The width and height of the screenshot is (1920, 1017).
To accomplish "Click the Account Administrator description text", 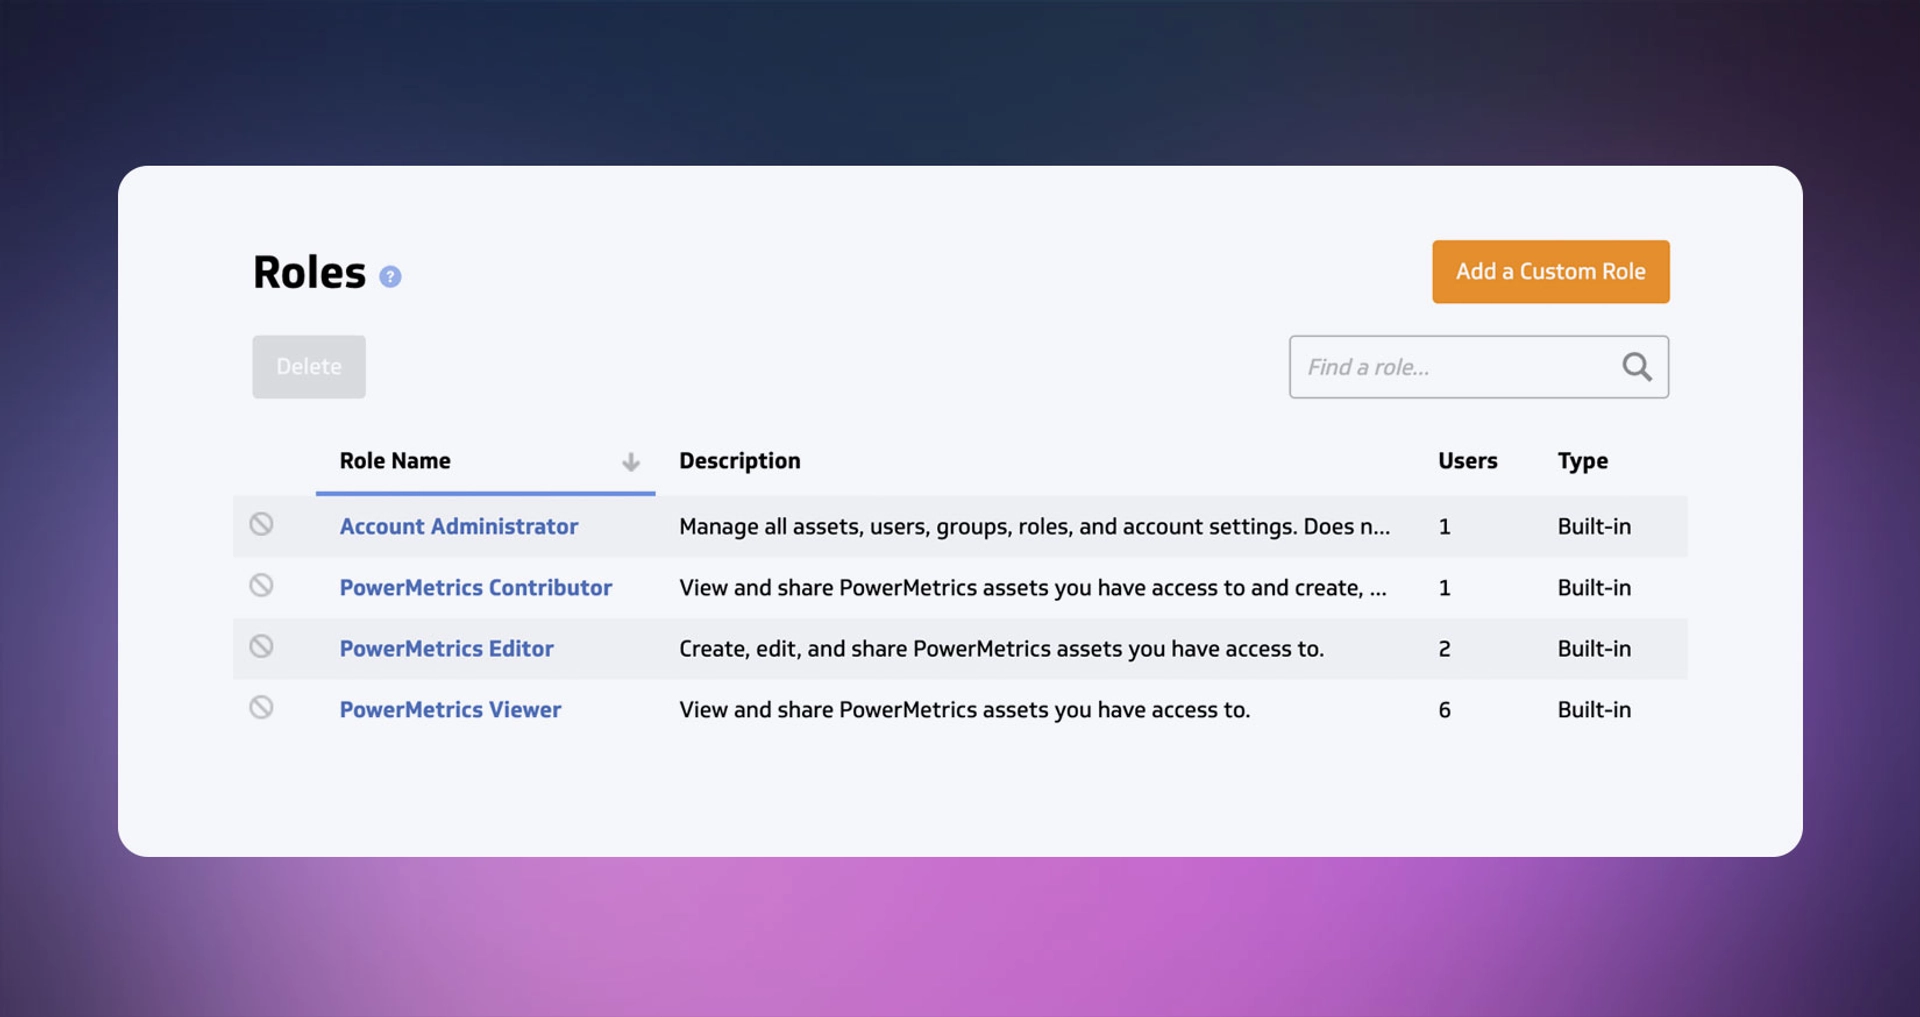I will [x=1034, y=527].
